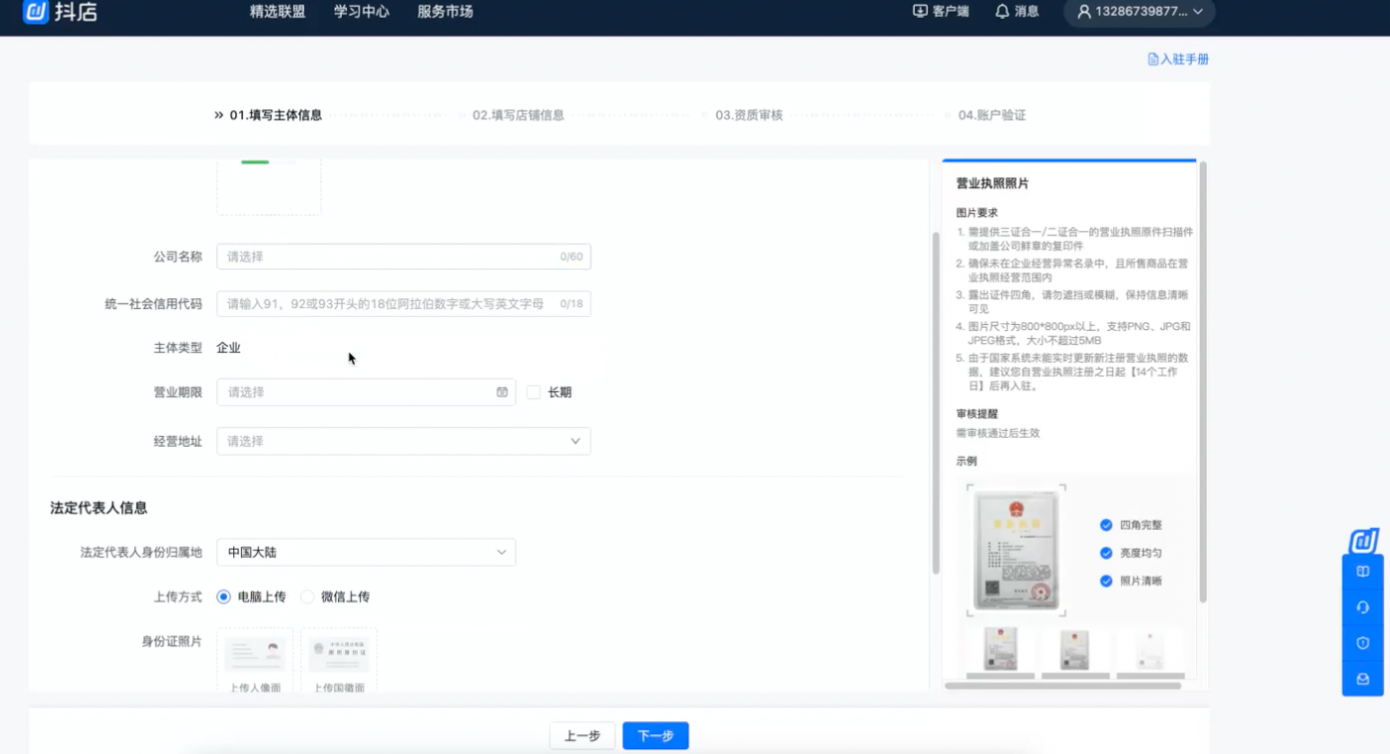Click the shield alert icon in sidebar
This screenshot has width=1390, height=754.
click(1362, 643)
